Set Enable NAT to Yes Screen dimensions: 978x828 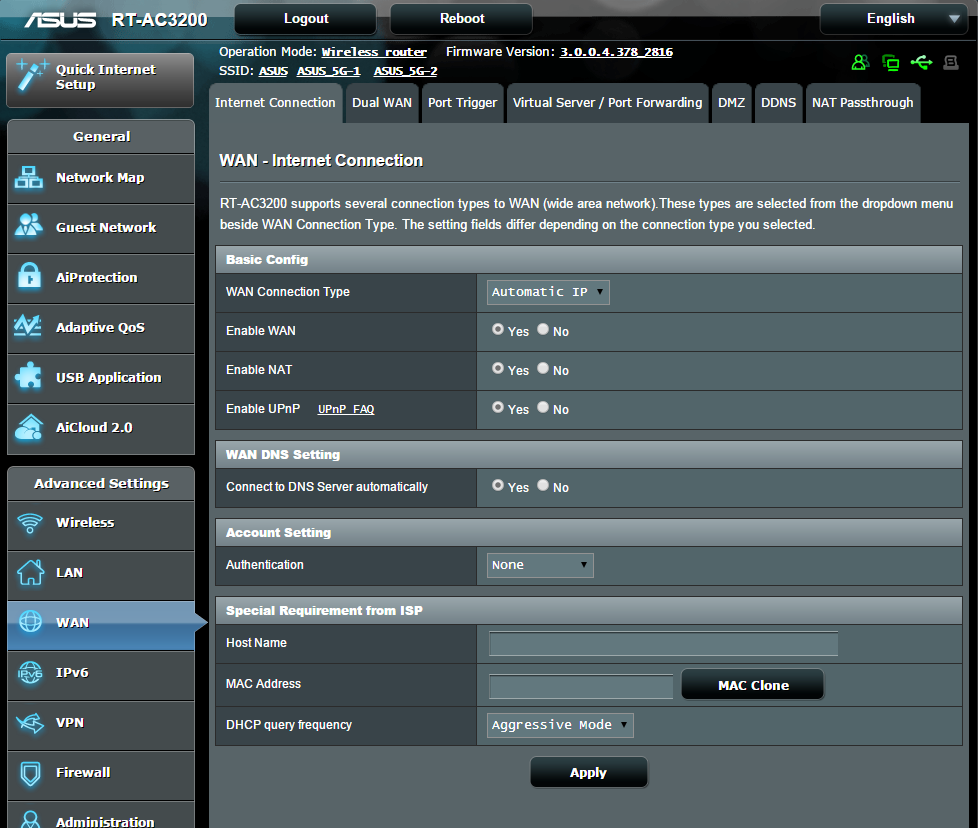[x=498, y=368]
